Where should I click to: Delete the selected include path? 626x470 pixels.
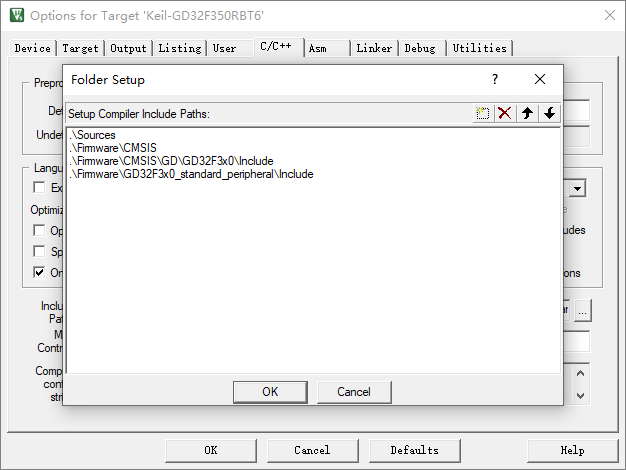(505, 113)
